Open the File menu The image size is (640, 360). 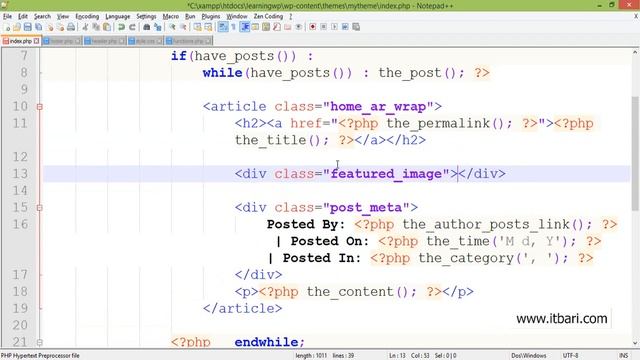pos(7,16)
